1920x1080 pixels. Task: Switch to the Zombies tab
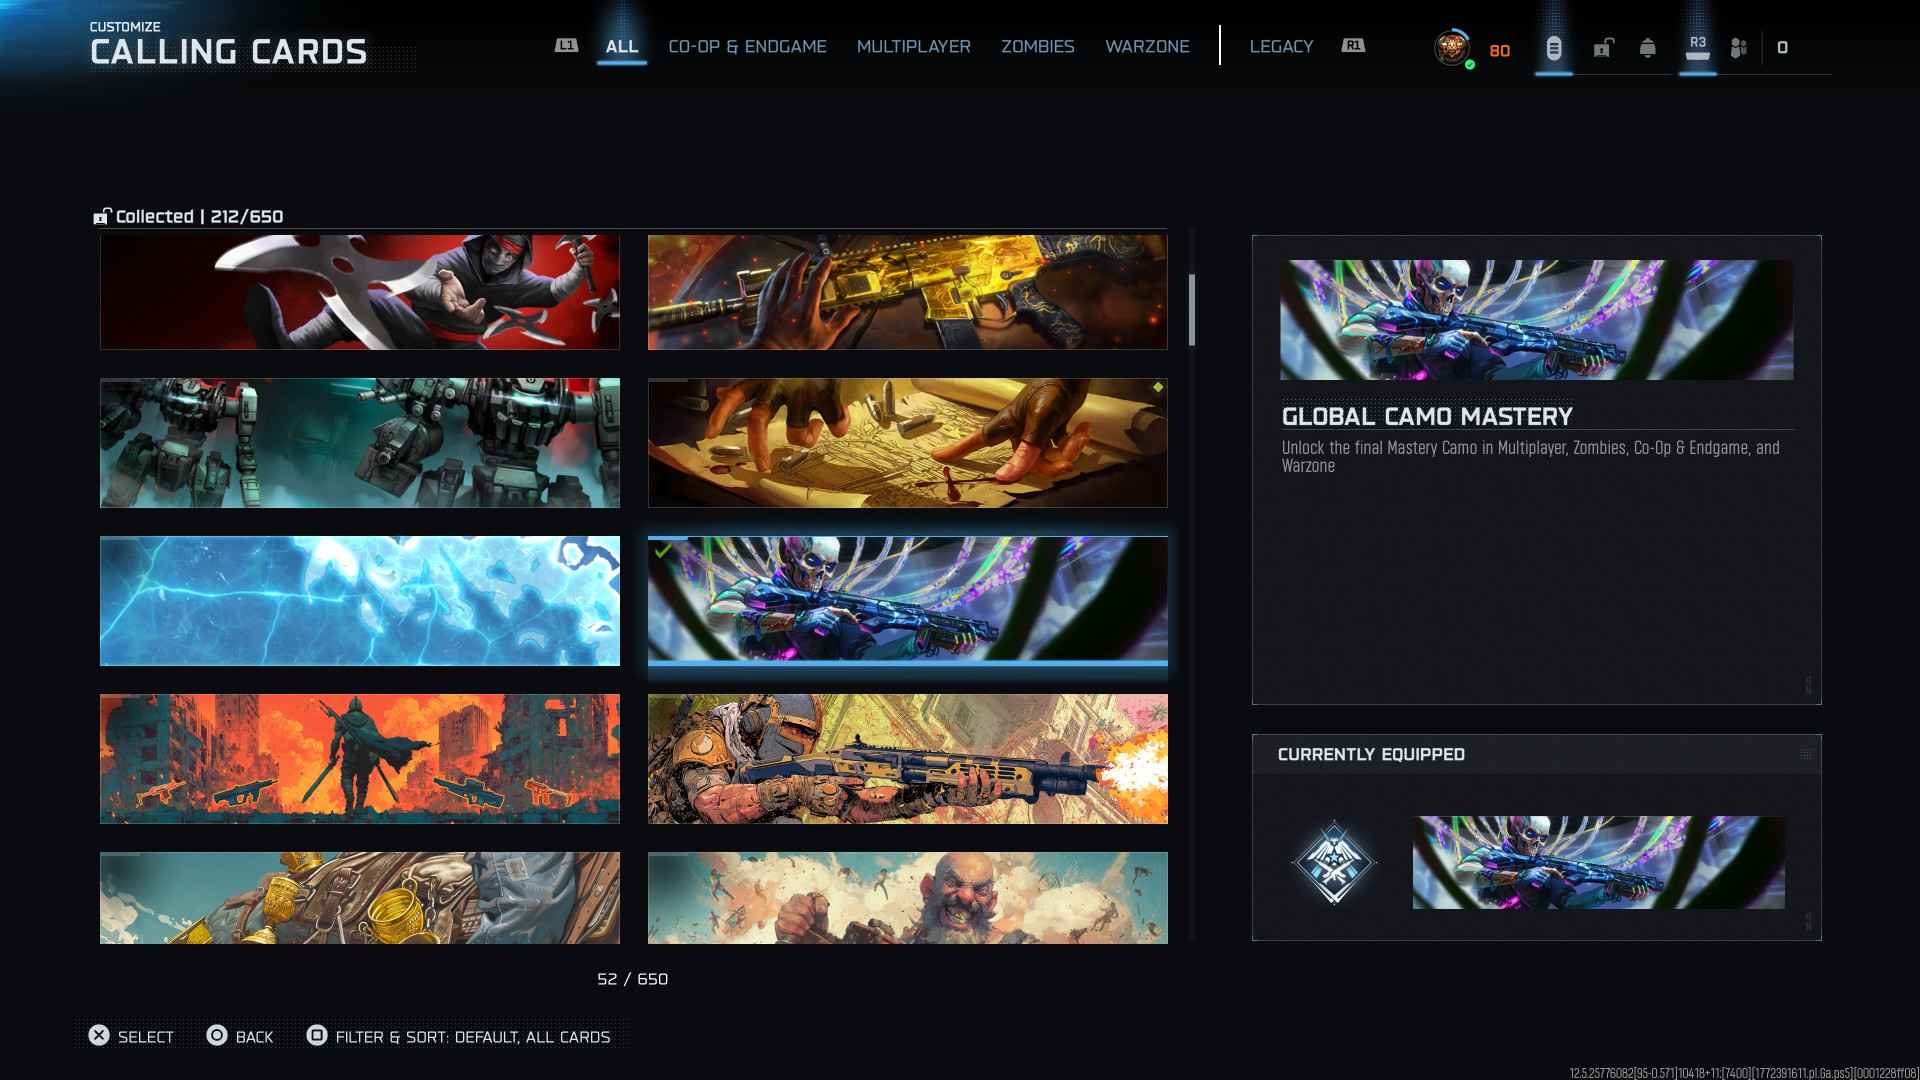pyautogui.click(x=1037, y=47)
